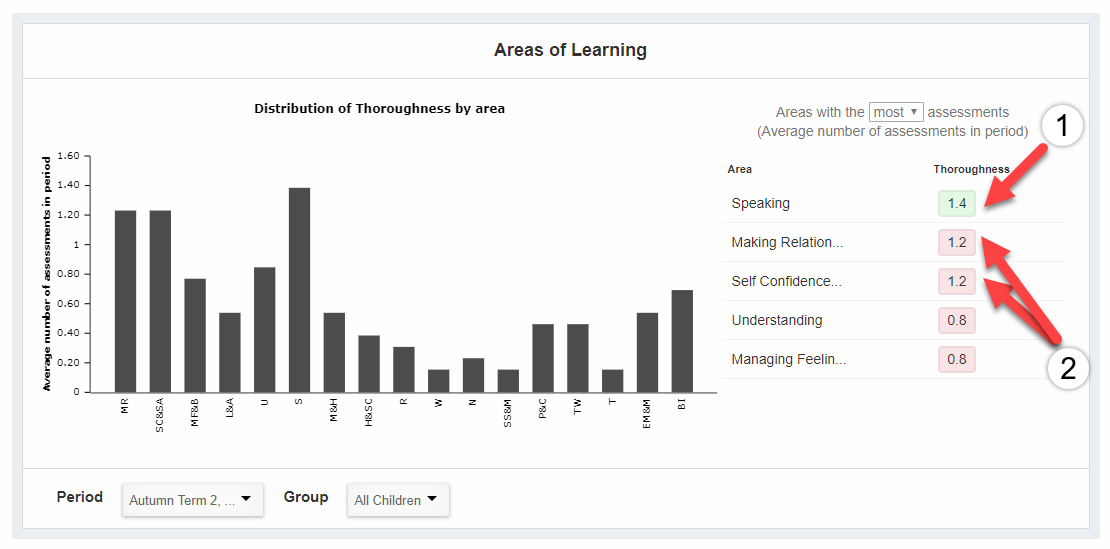Click the tallest bar labeled S
The image size is (1110, 549).
pos(299,290)
